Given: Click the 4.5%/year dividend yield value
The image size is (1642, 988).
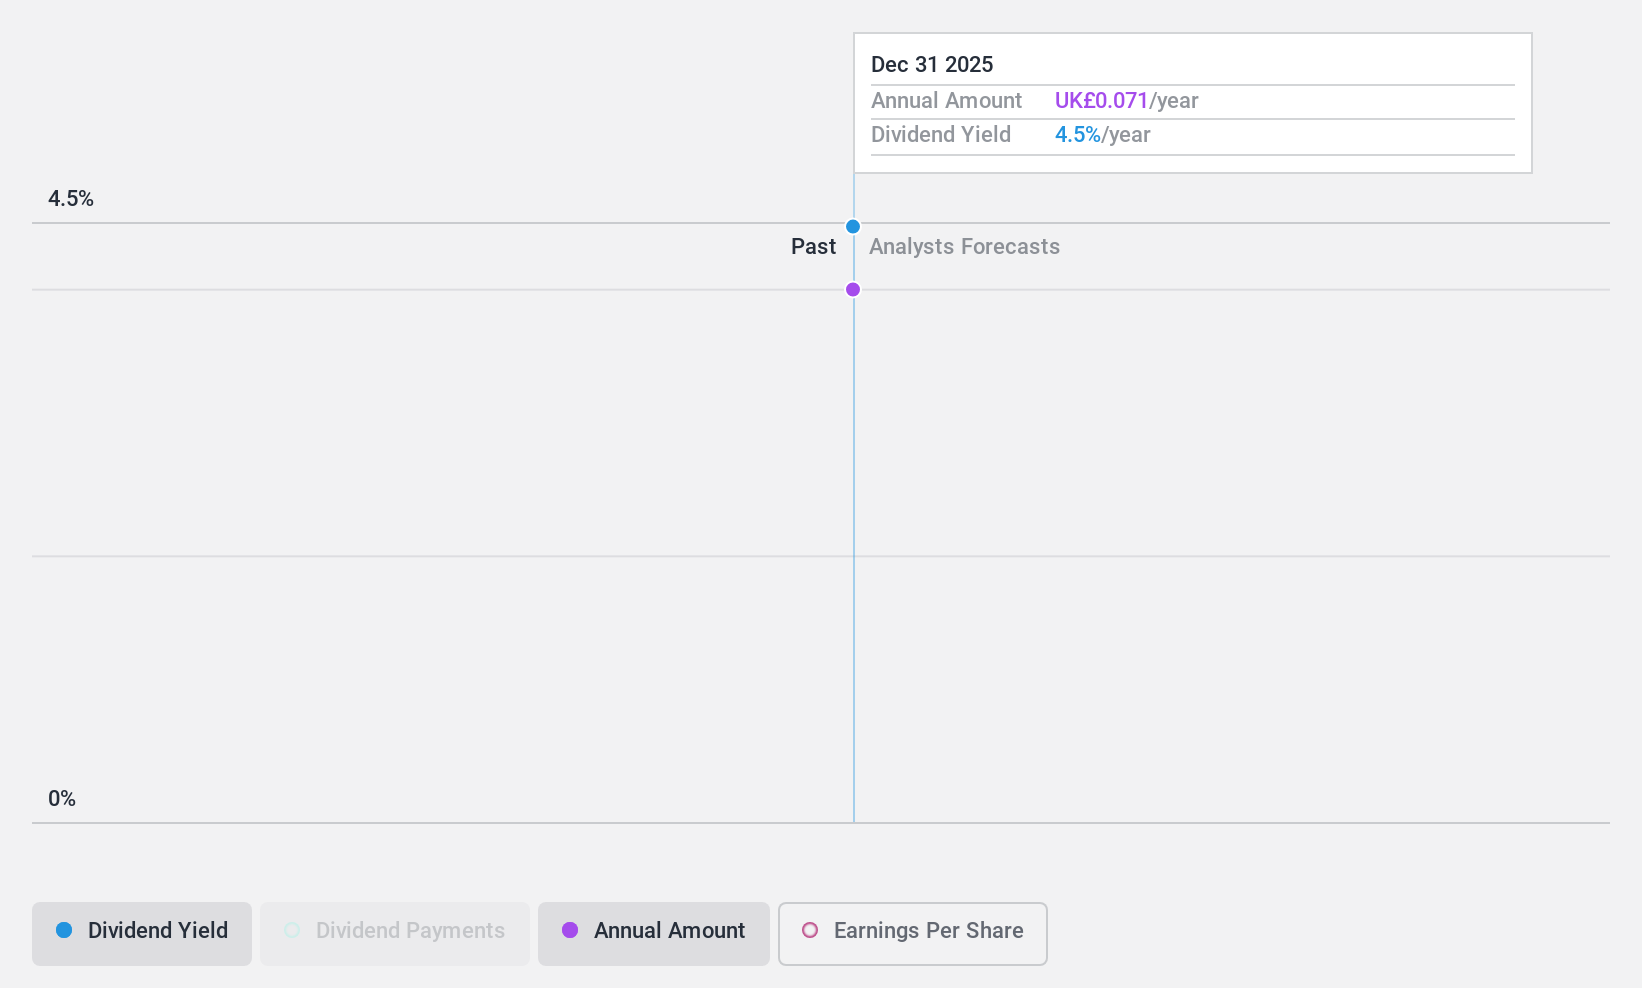Looking at the screenshot, I should point(1102,135).
